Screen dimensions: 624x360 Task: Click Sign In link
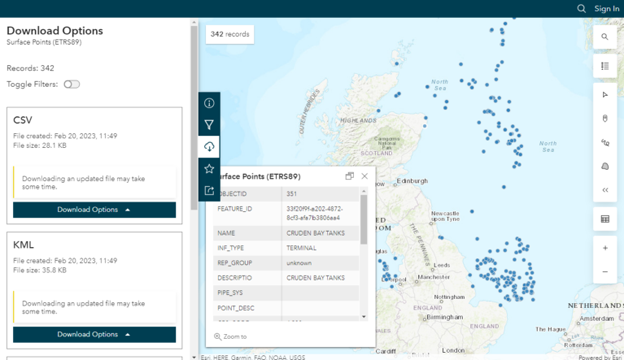[x=606, y=9]
